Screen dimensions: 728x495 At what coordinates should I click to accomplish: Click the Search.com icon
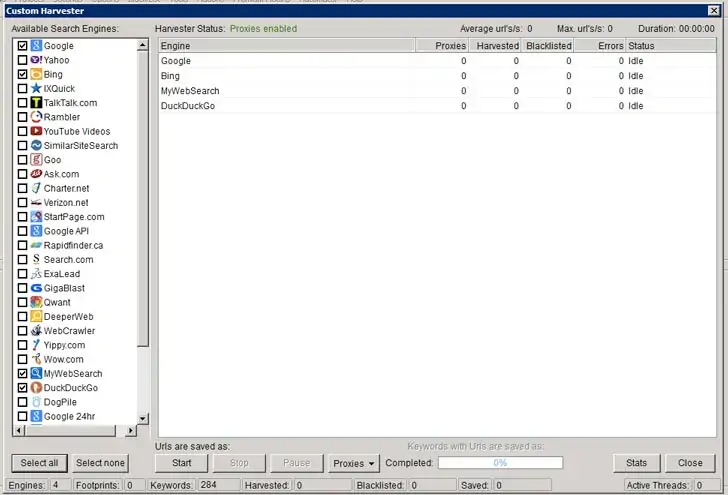(x=36, y=260)
